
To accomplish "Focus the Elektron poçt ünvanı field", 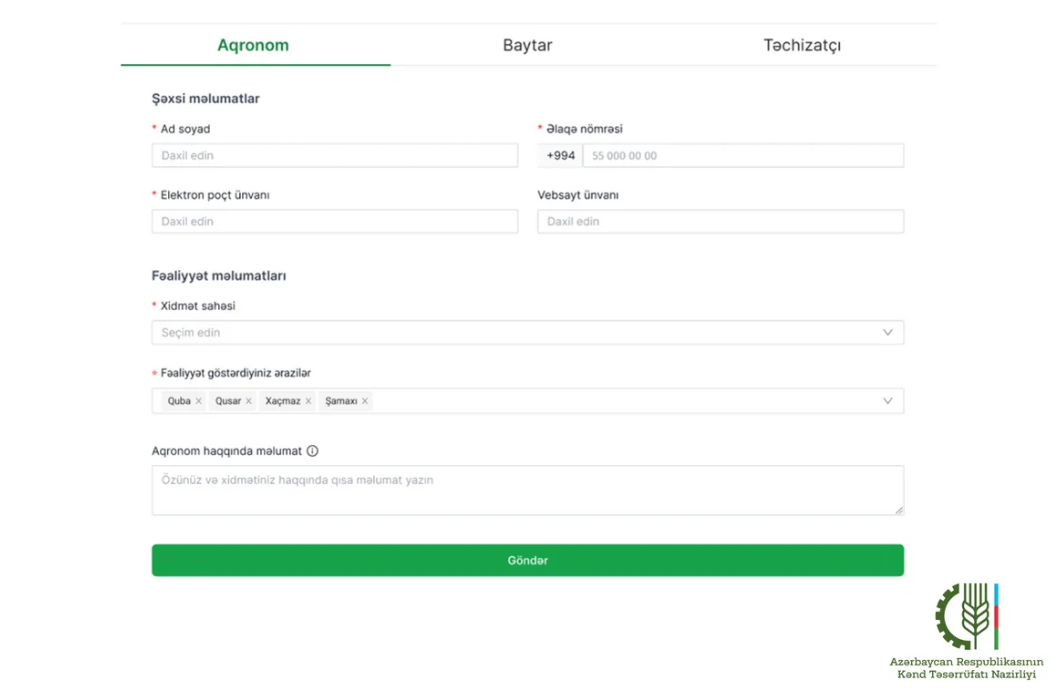I will click(335, 222).
